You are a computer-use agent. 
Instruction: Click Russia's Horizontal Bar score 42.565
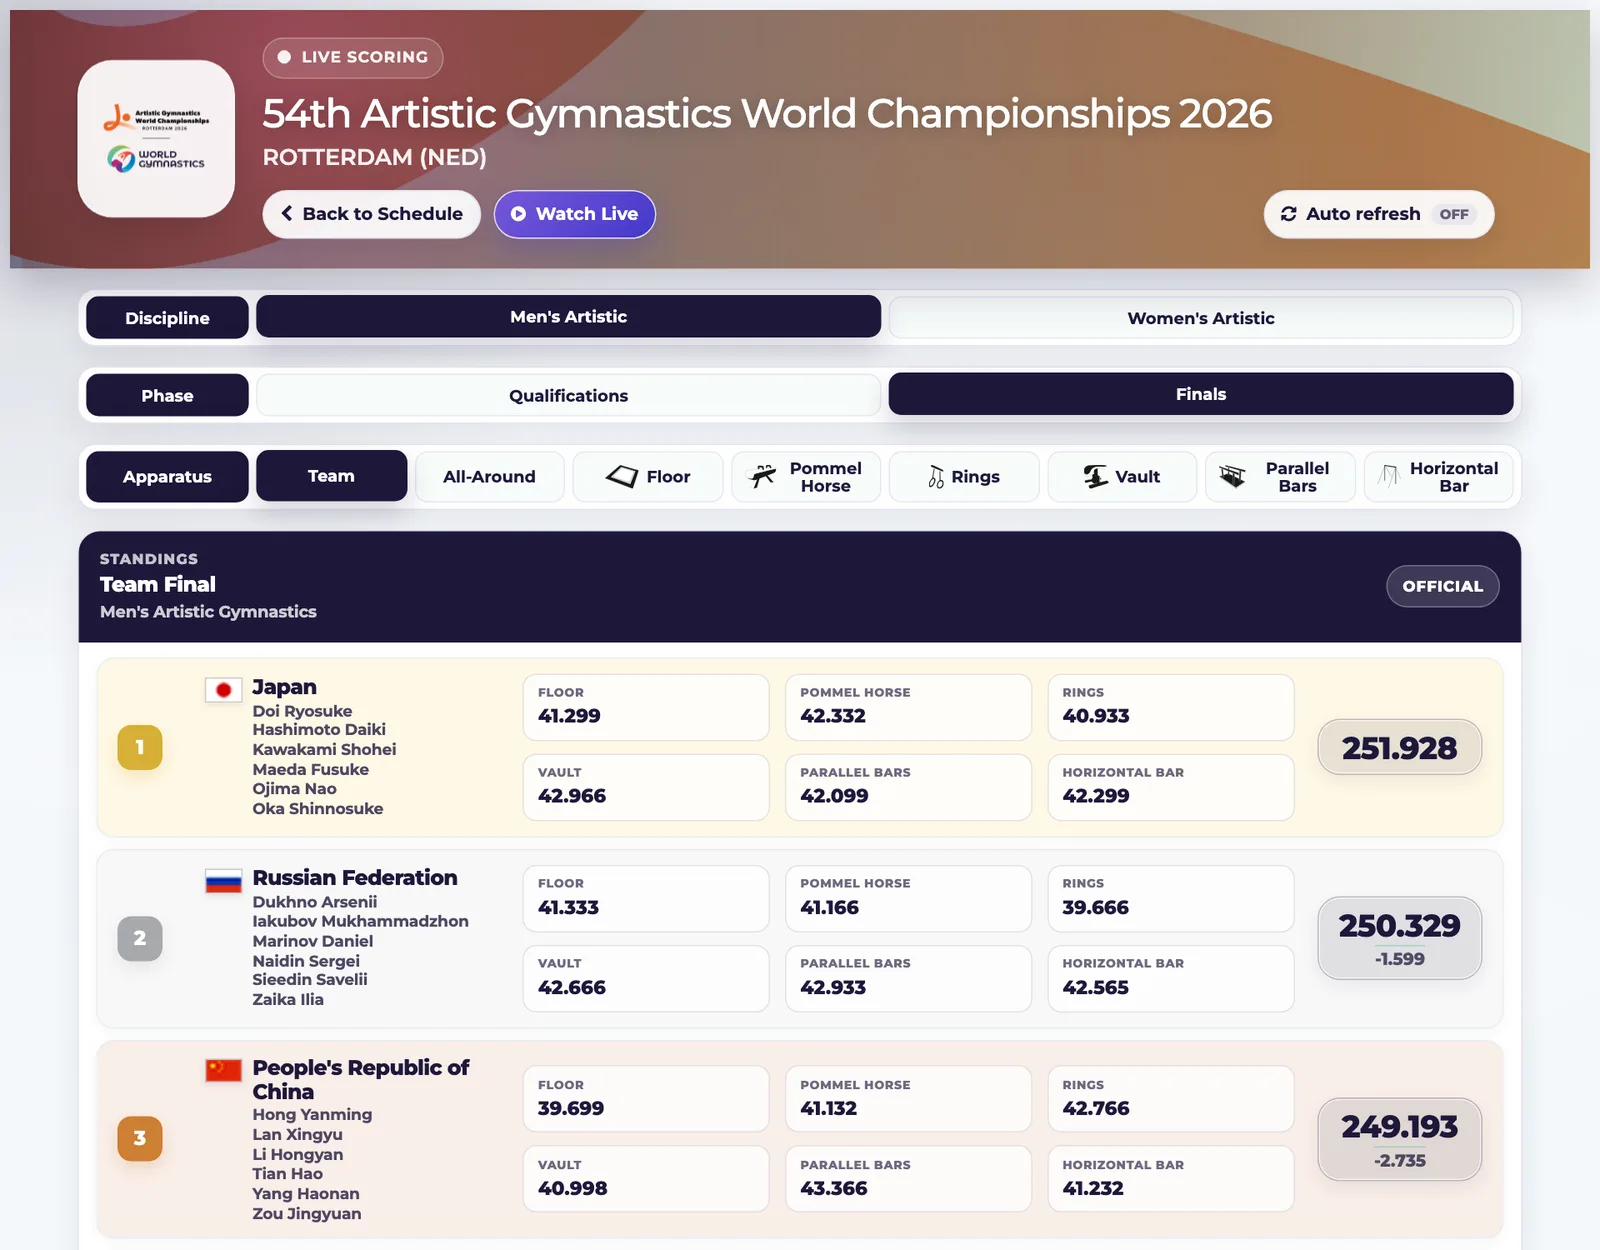(1095, 987)
